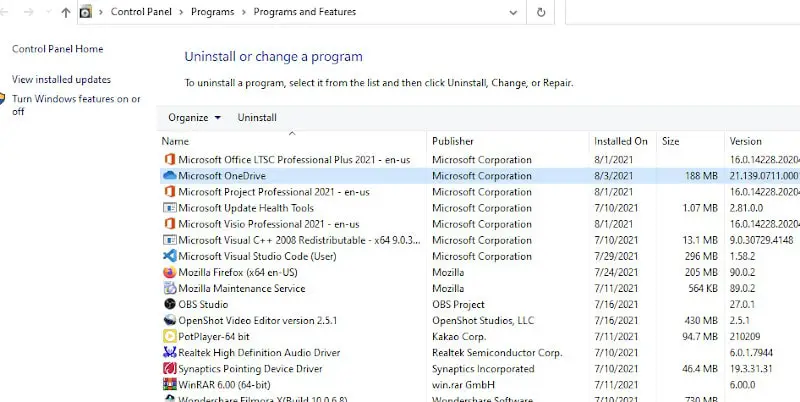Click the Control Panel icon in address bar

point(86,12)
